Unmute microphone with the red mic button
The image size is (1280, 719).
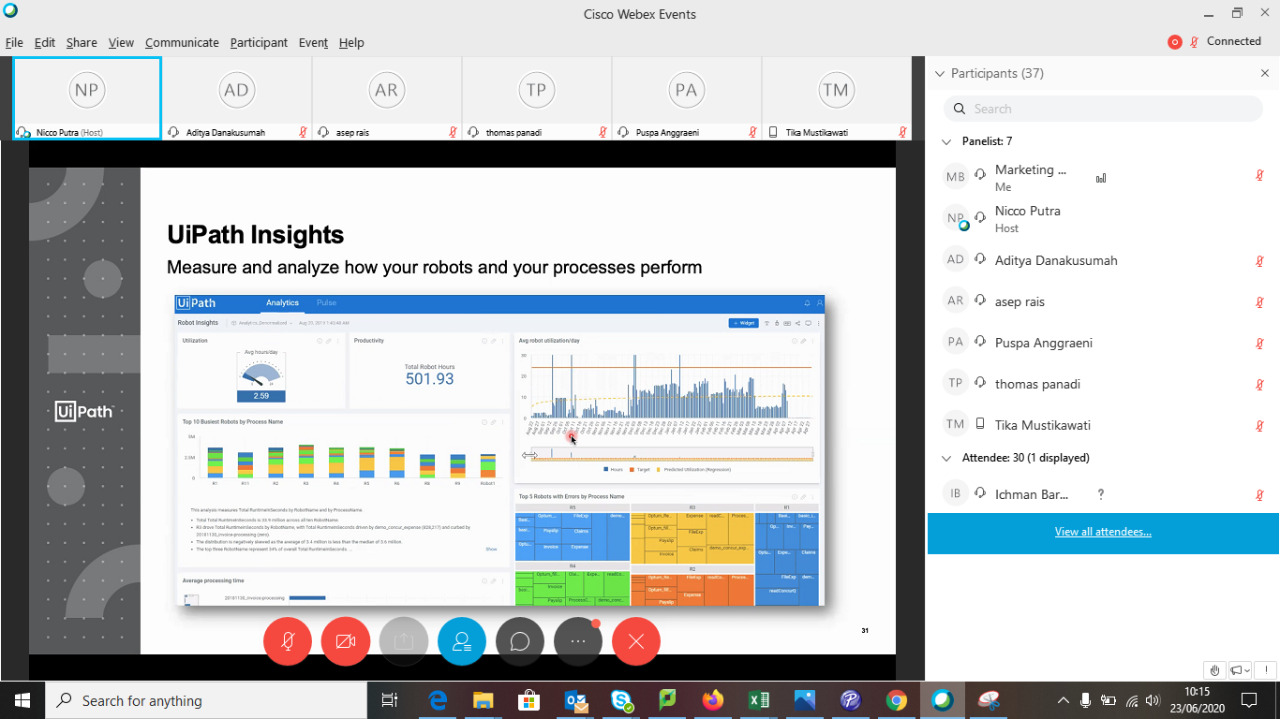tap(287, 642)
